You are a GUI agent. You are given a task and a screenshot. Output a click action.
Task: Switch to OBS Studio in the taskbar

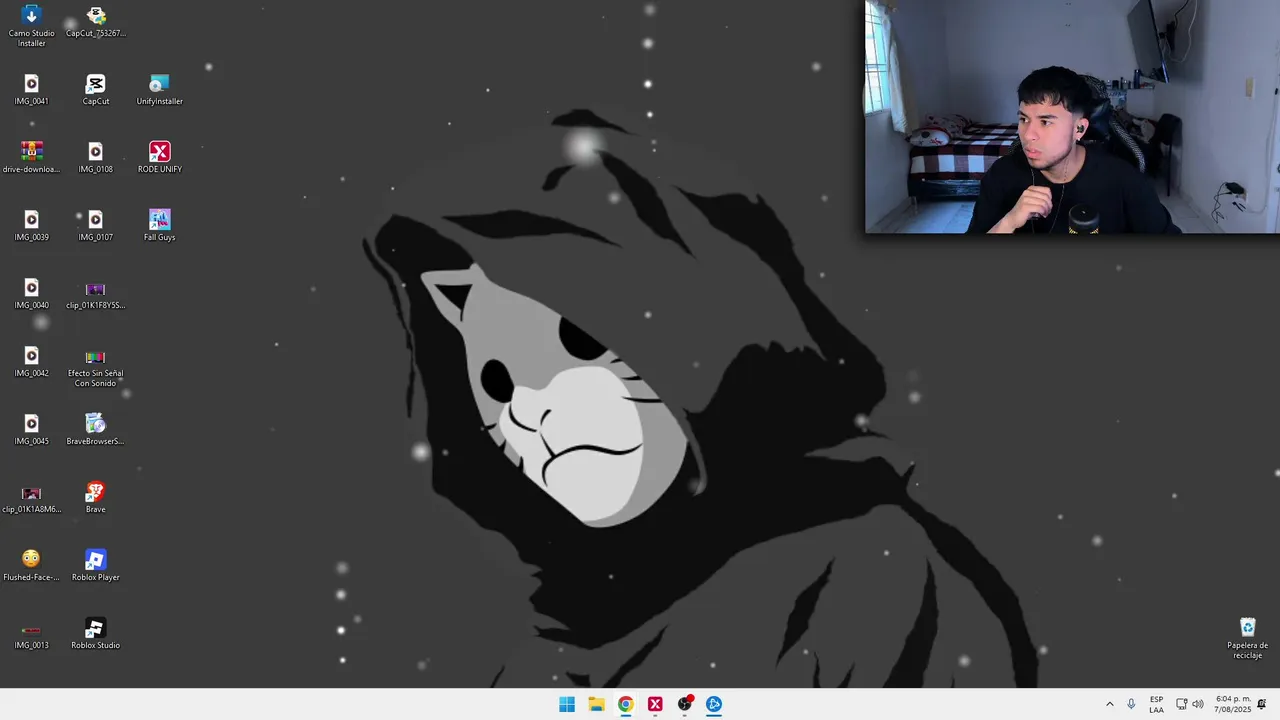(685, 704)
